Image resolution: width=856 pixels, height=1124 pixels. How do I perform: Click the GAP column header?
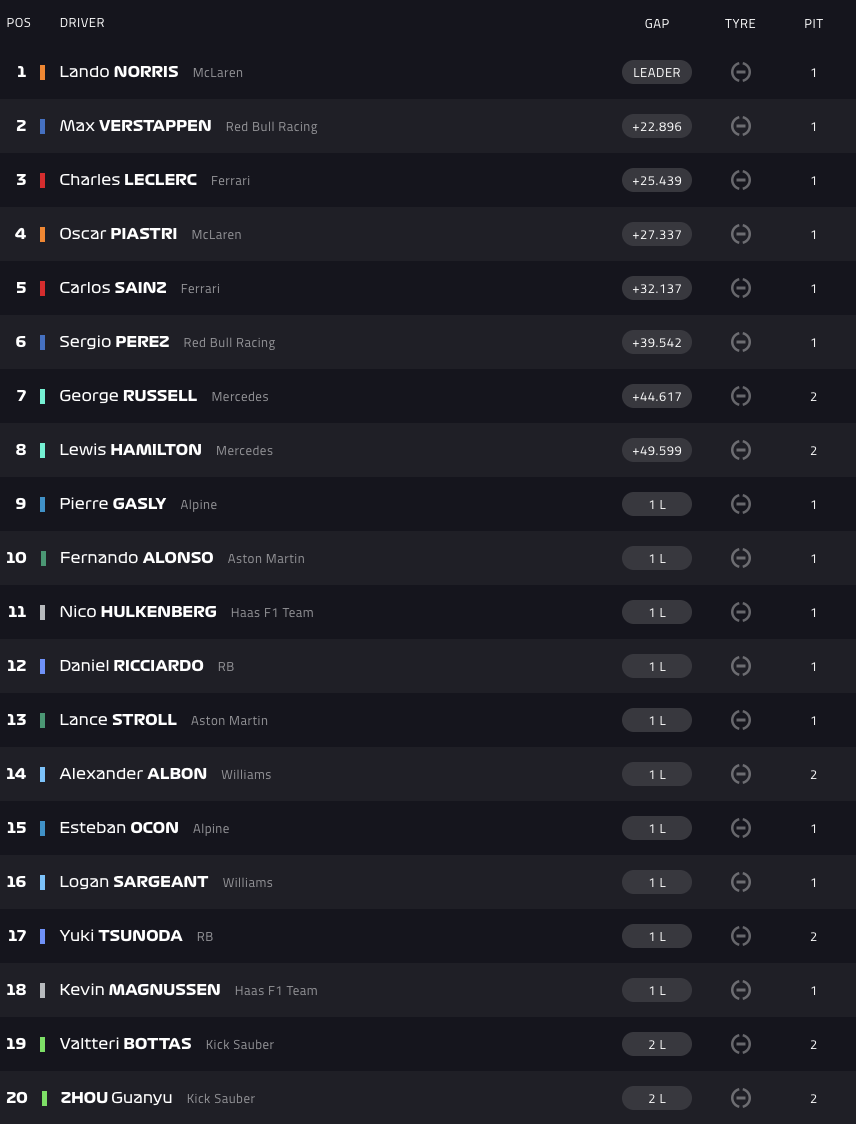tap(657, 23)
